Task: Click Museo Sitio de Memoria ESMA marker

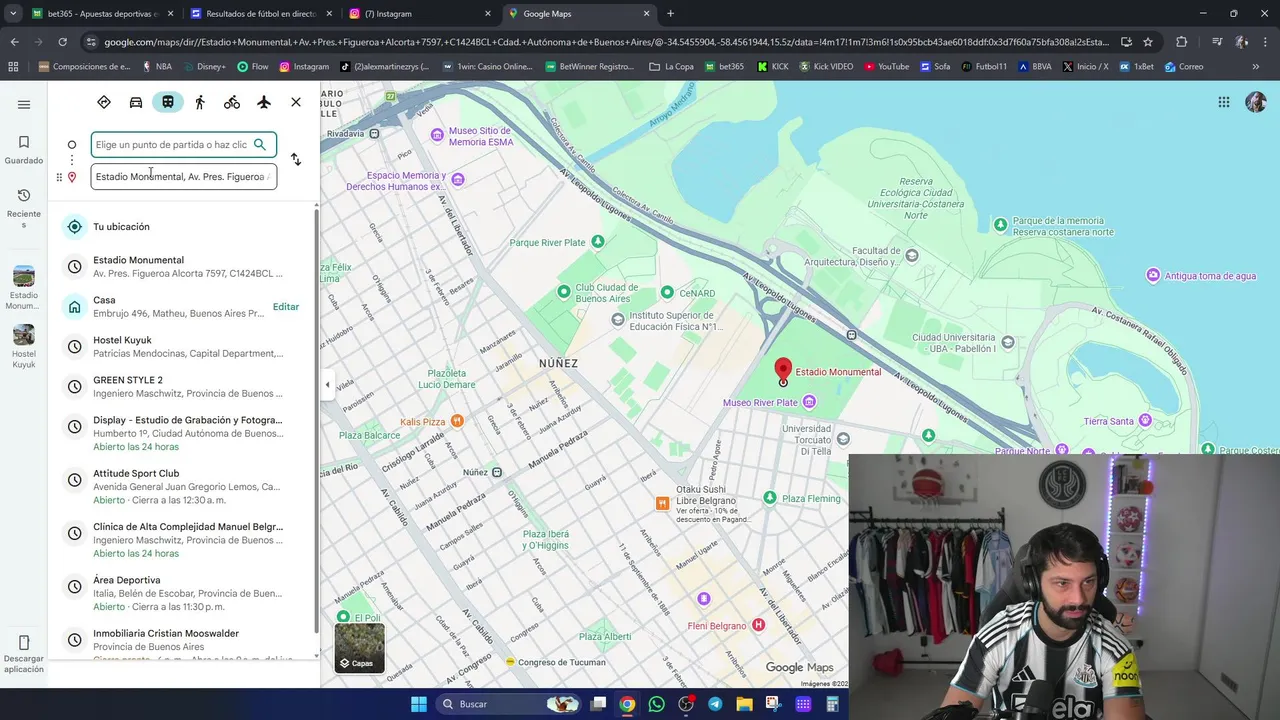Action: coord(437,135)
